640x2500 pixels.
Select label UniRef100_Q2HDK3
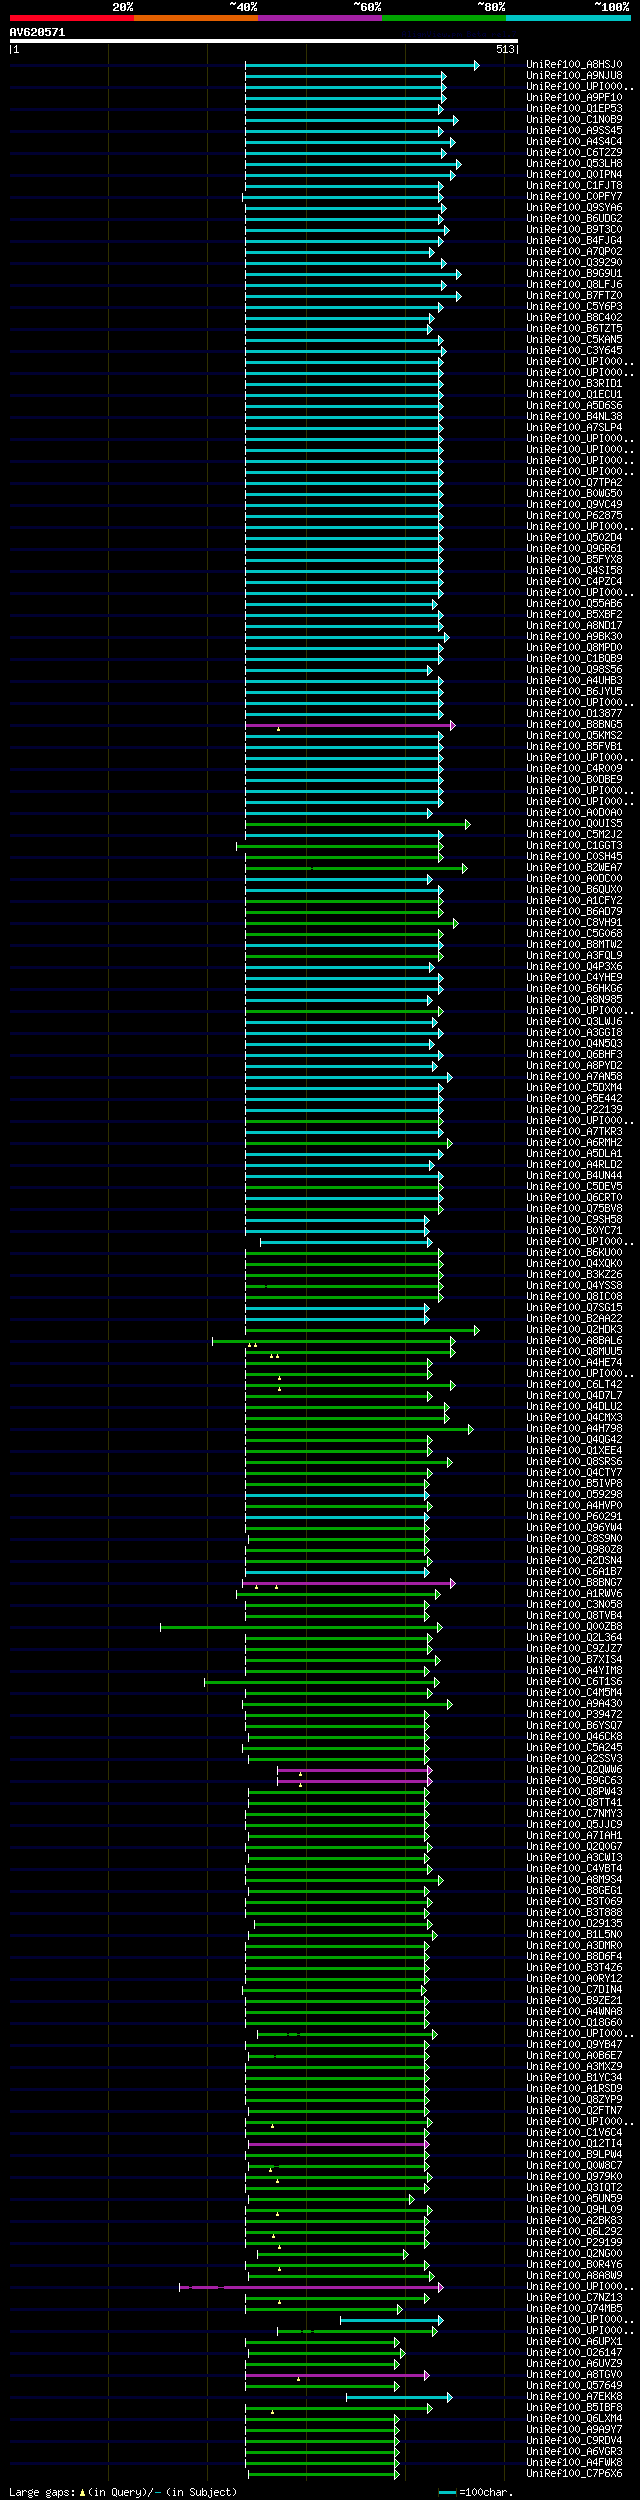(574, 1330)
